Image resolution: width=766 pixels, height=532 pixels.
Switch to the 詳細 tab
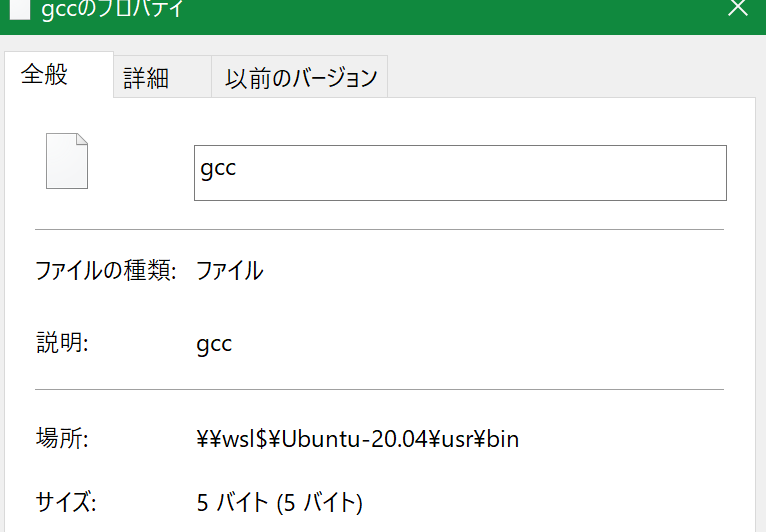click(146, 78)
